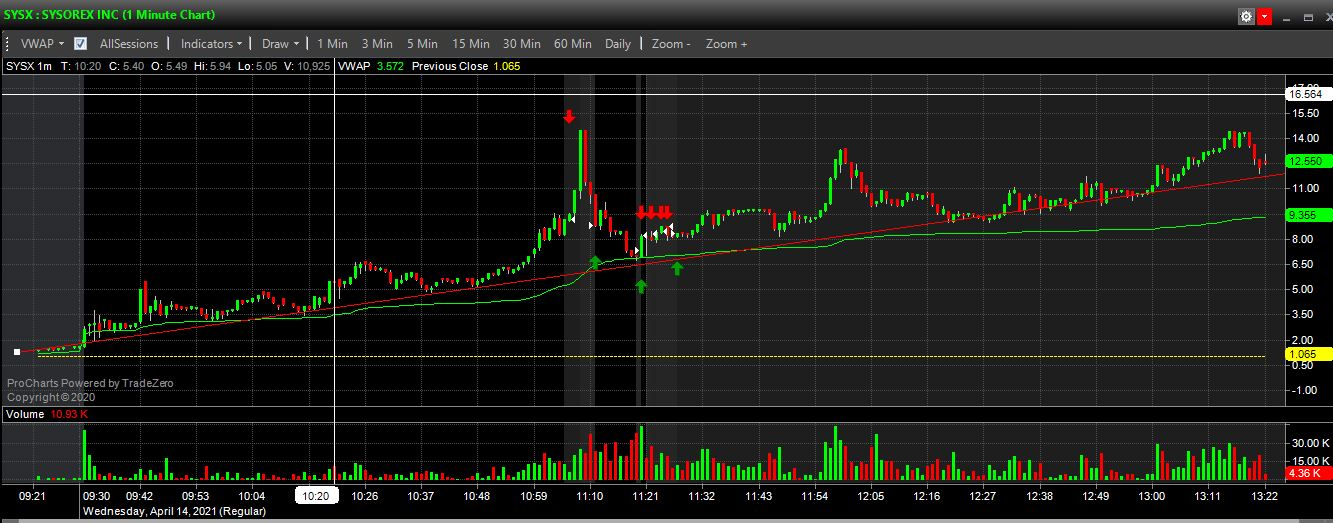Select the 12.550 last price tag

coord(1309,161)
